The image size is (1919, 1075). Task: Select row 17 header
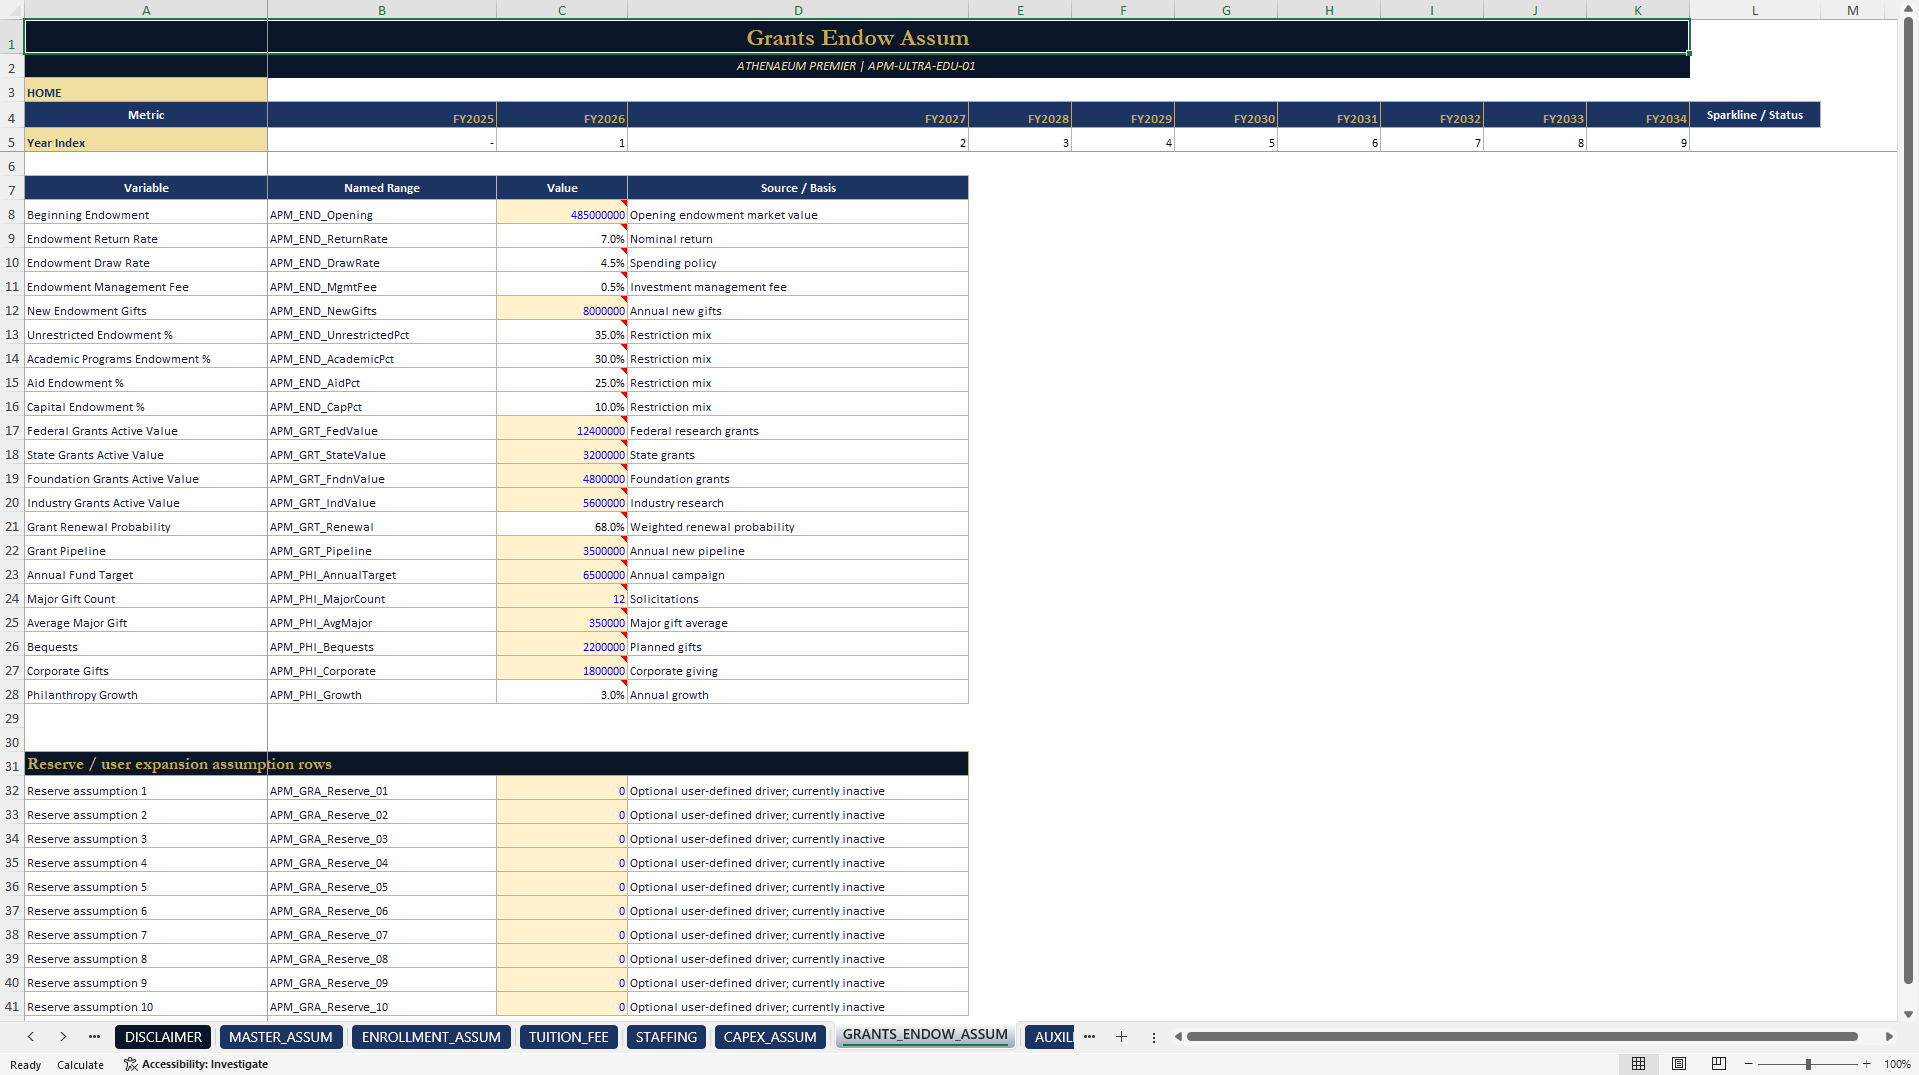pos(12,431)
